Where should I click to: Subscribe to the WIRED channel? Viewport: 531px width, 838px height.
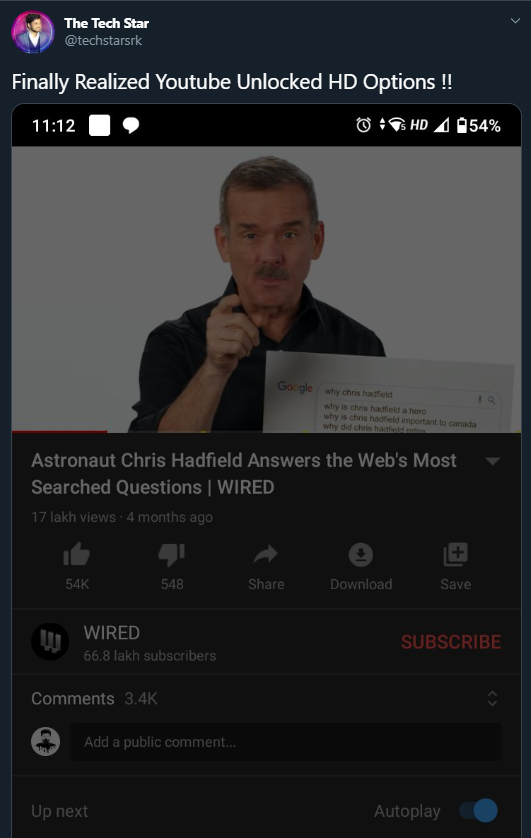[451, 642]
